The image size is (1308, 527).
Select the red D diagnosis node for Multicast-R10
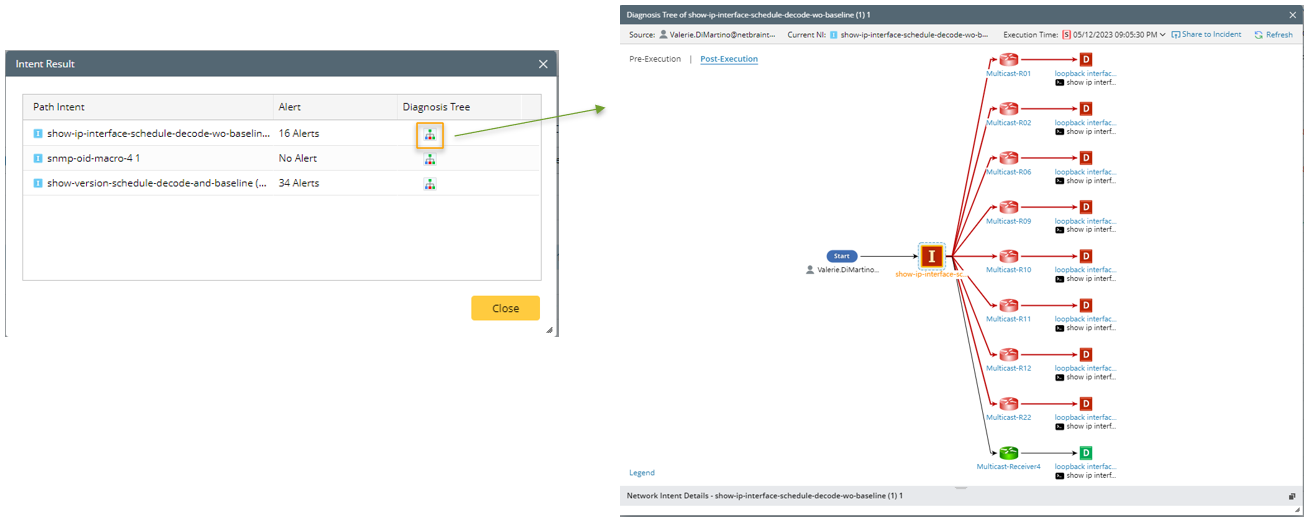(1085, 256)
